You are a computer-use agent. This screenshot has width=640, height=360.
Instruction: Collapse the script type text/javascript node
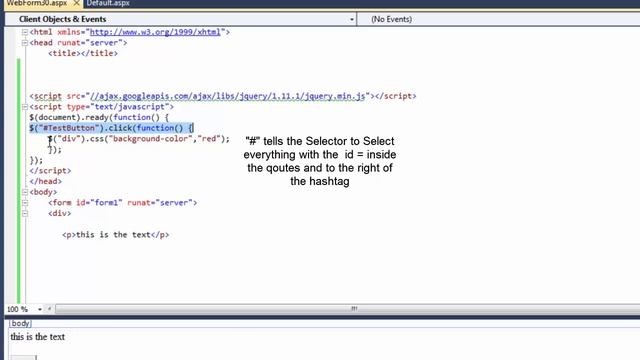coord(25,107)
